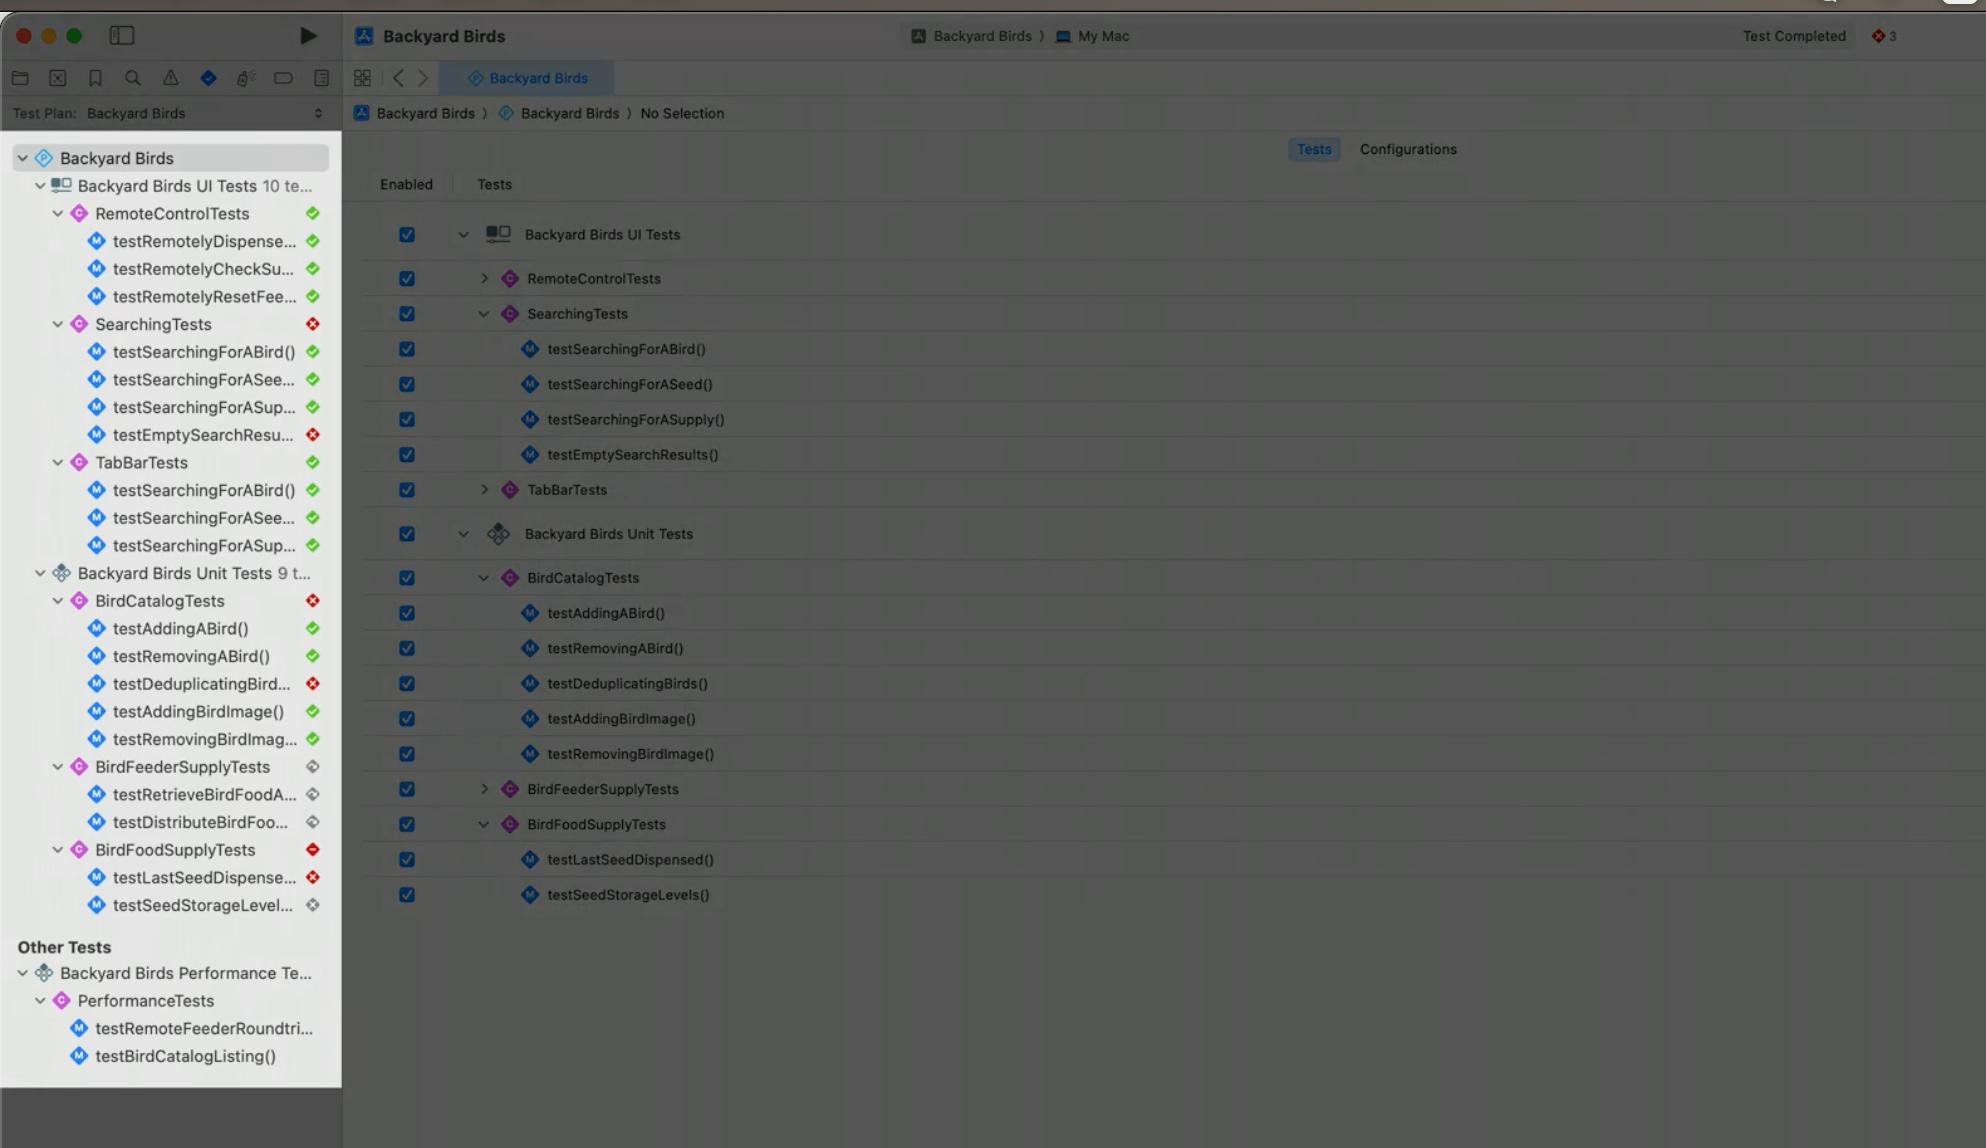Viewport: 1986px width, 1148px height.
Task: Select the Backyard Birds editor tab
Action: (x=528, y=77)
